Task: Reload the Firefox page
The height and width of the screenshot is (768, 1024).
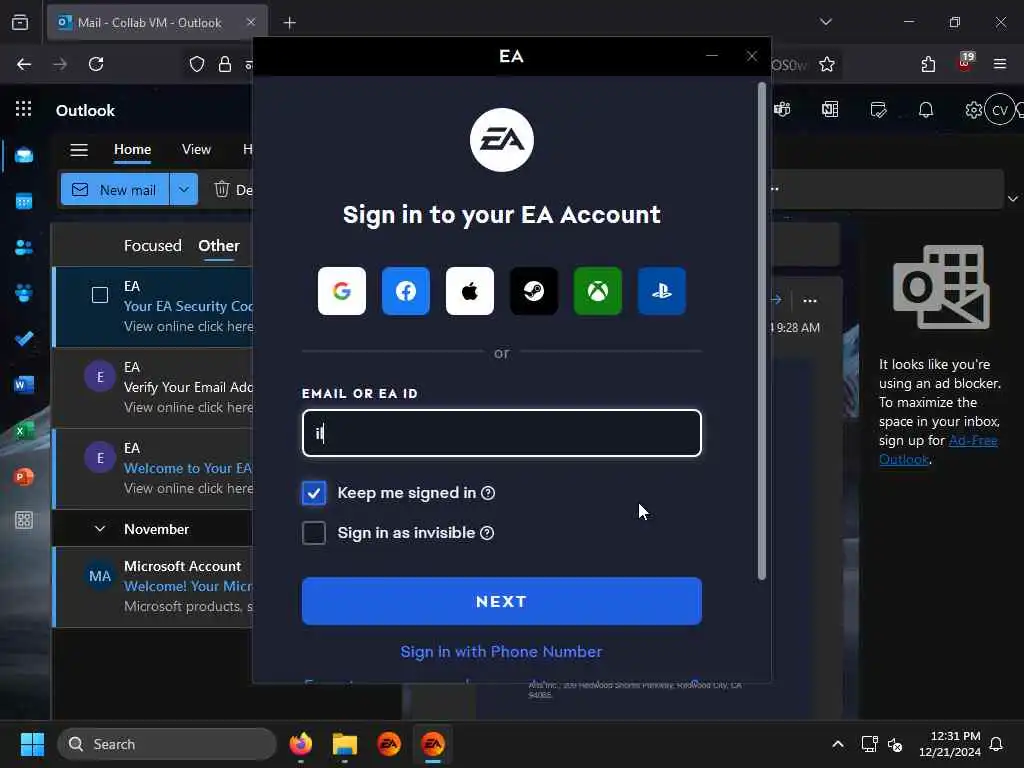Action: coord(96,64)
